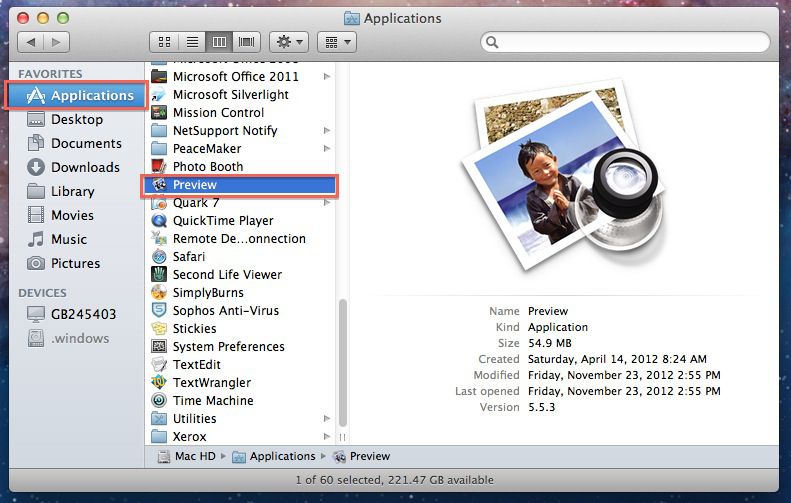Viewport: 791px width, 503px height.
Task: Click the Size value 54.9 MB
Action: tap(549, 343)
